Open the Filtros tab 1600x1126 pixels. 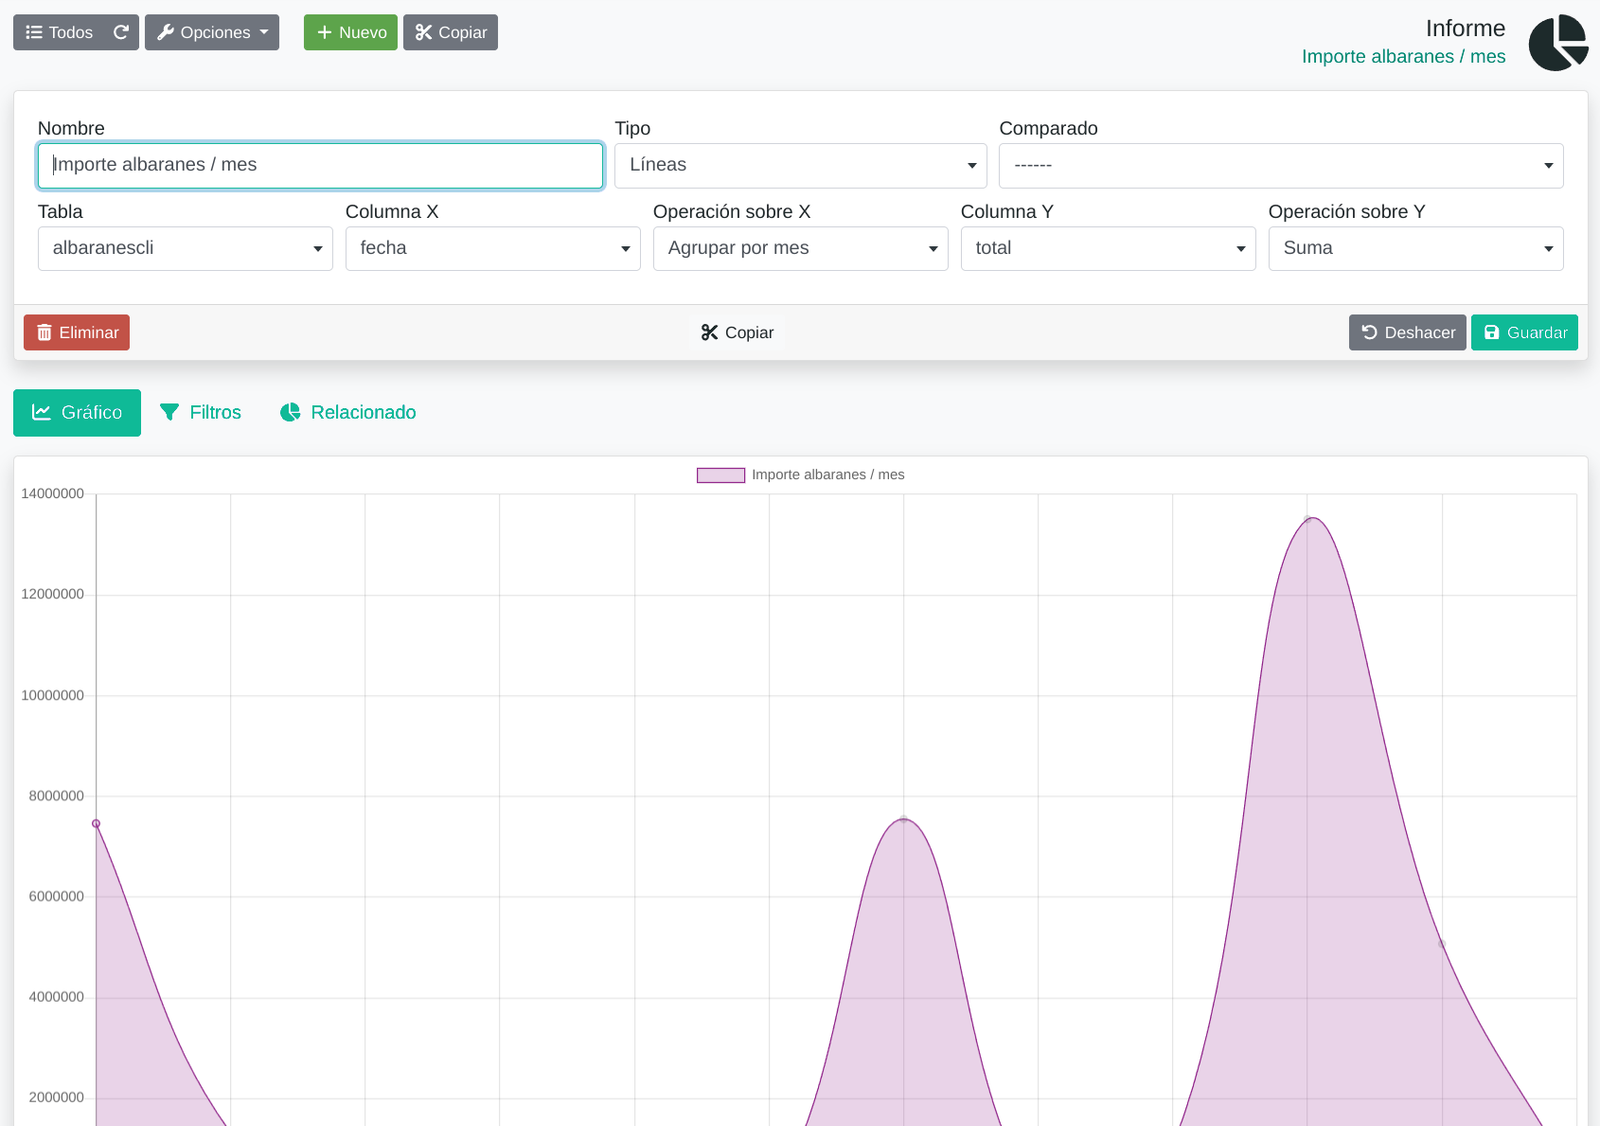[201, 413]
